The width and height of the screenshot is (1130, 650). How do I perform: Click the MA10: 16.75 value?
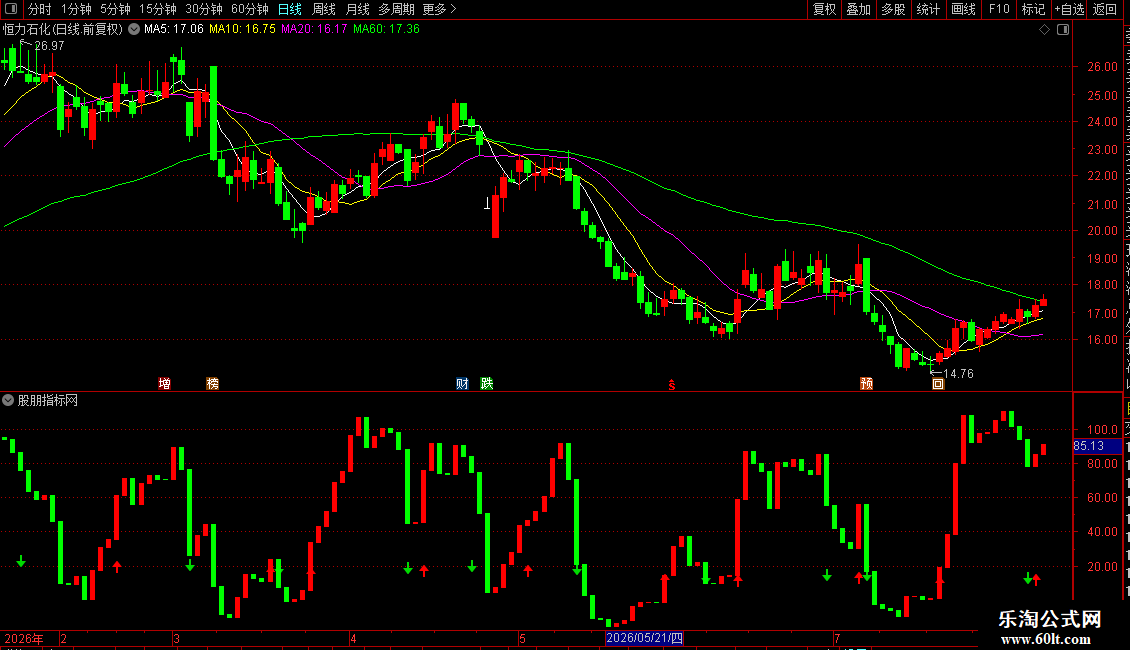pyautogui.click(x=242, y=29)
